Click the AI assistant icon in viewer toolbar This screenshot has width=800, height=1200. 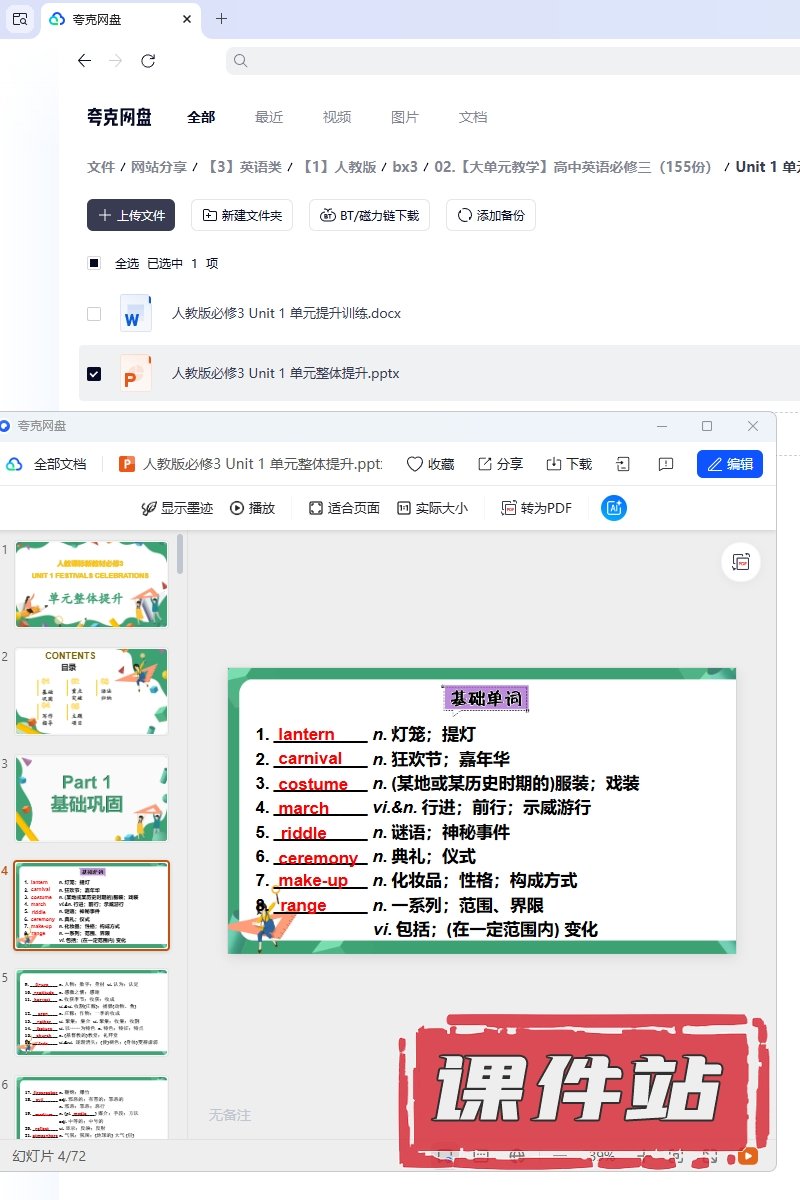click(x=614, y=508)
